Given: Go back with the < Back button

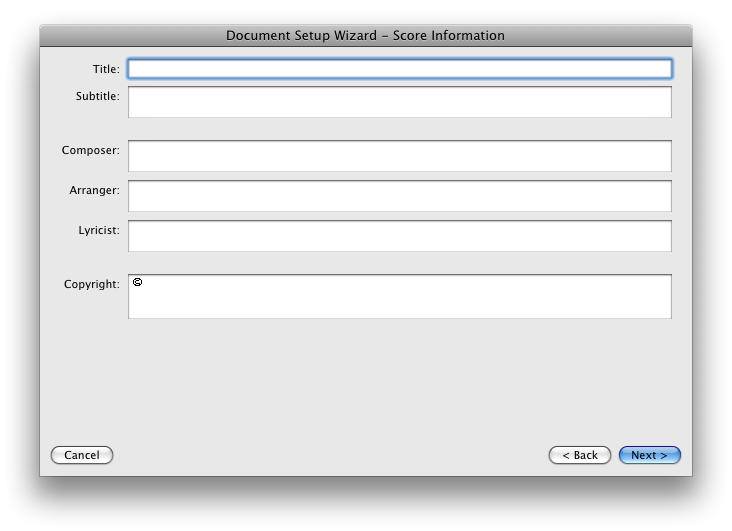Looking at the screenshot, I should click(x=580, y=455).
